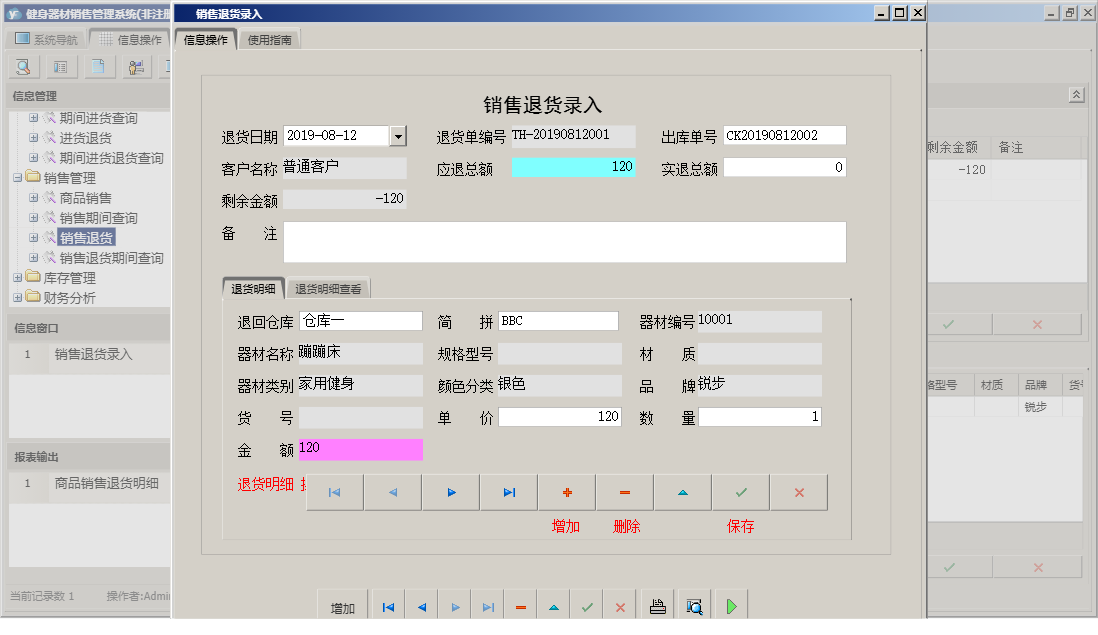Screen dimensions: 1098x635
Task: Open print preview from the bottom toolbar
Action: point(692,604)
